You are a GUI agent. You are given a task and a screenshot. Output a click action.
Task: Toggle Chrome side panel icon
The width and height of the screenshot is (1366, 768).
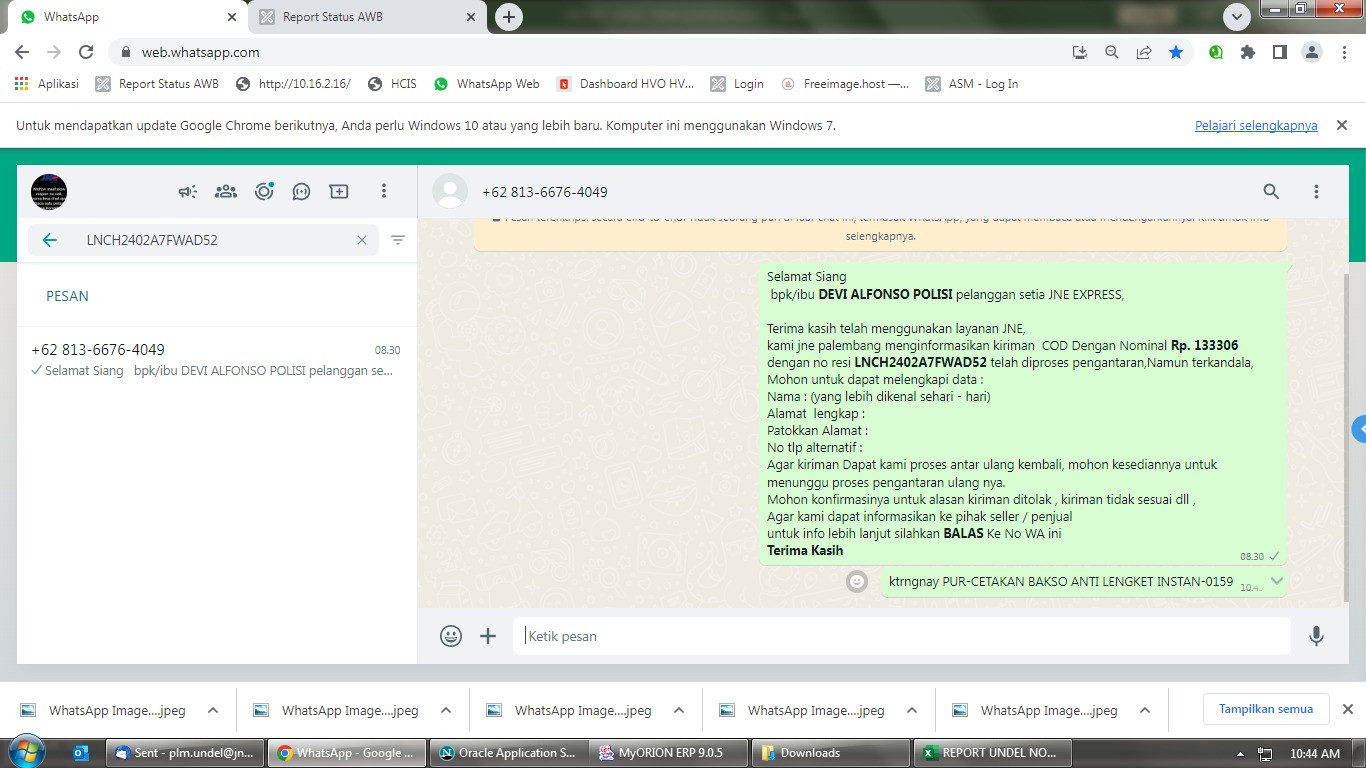[1279, 52]
